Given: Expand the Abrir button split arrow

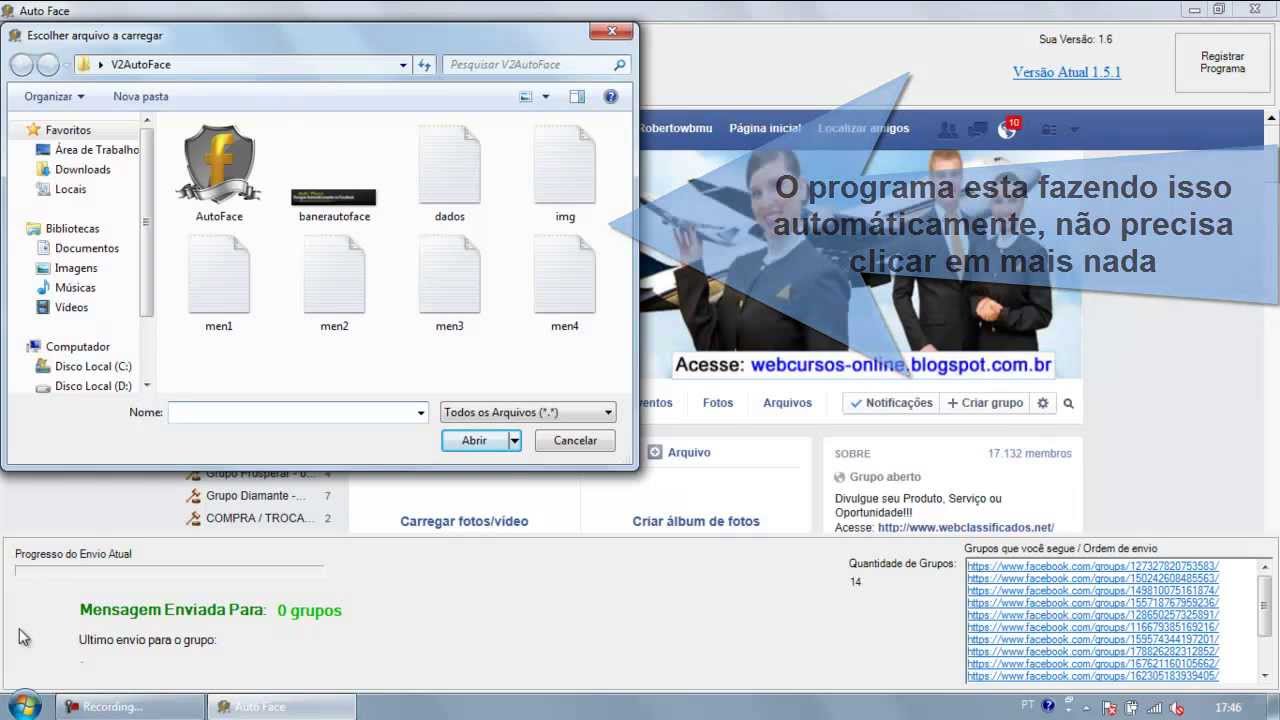Looking at the screenshot, I should (x=515, y=440).
